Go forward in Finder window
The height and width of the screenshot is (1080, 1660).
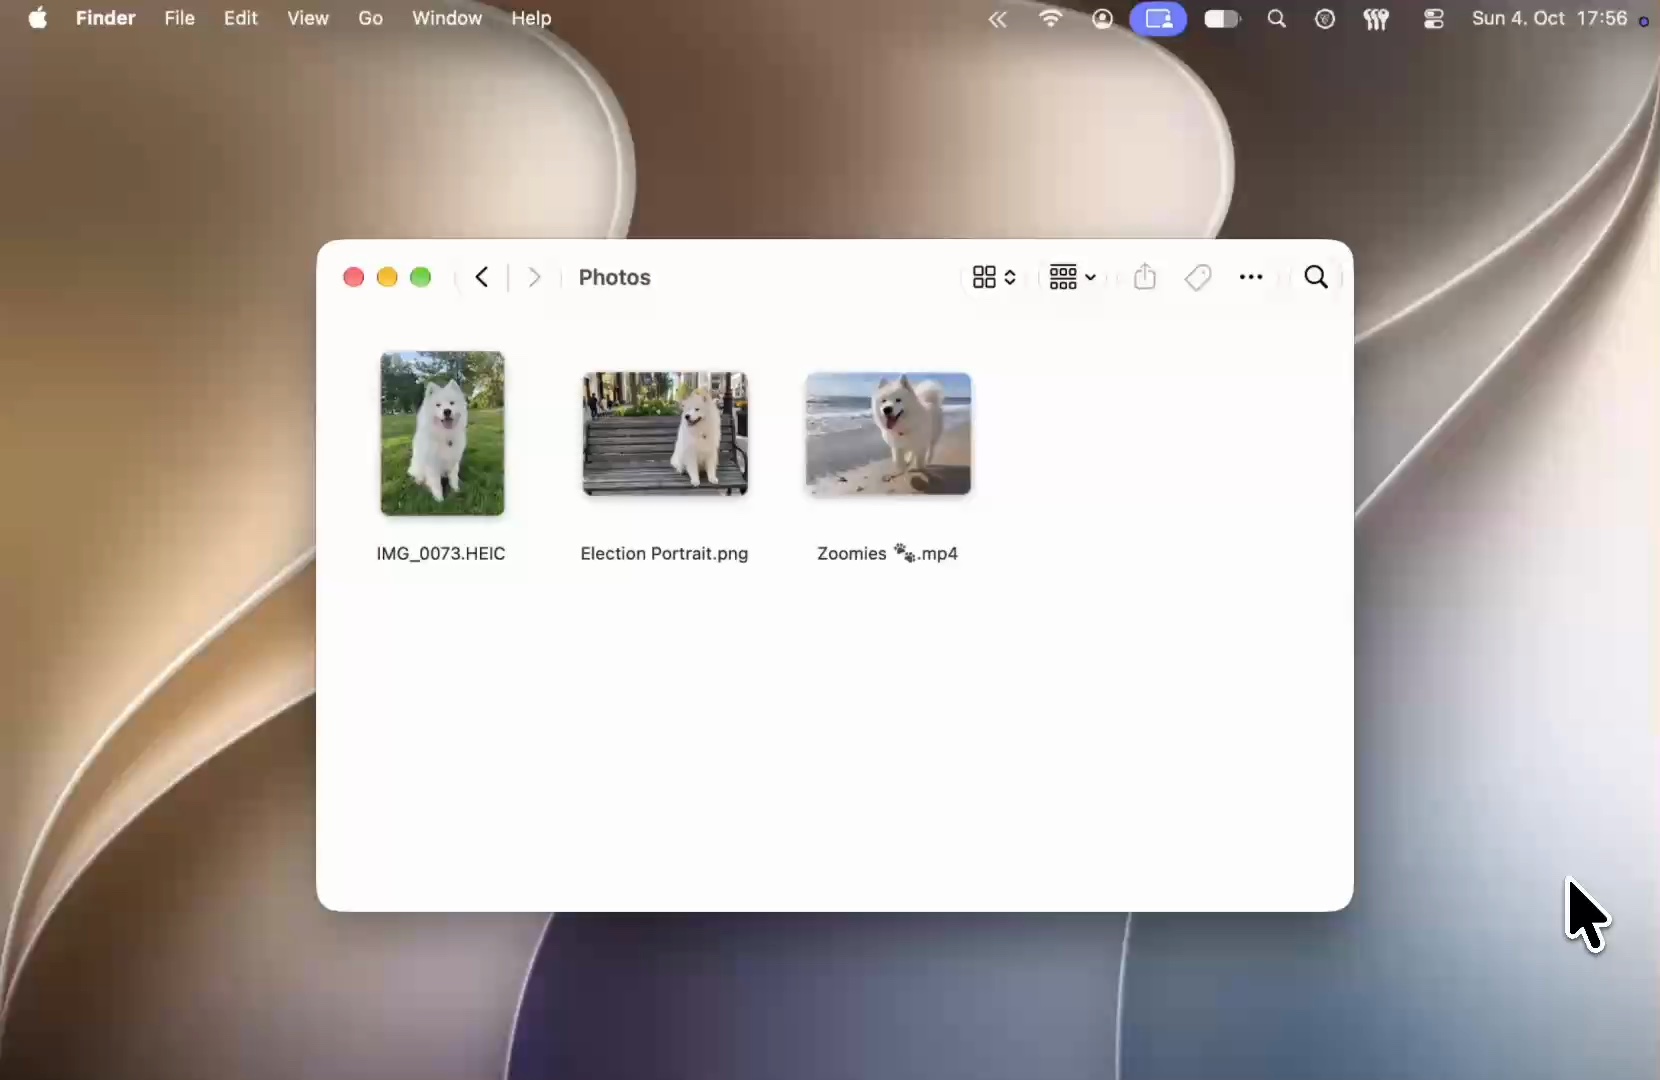point(534,277)
